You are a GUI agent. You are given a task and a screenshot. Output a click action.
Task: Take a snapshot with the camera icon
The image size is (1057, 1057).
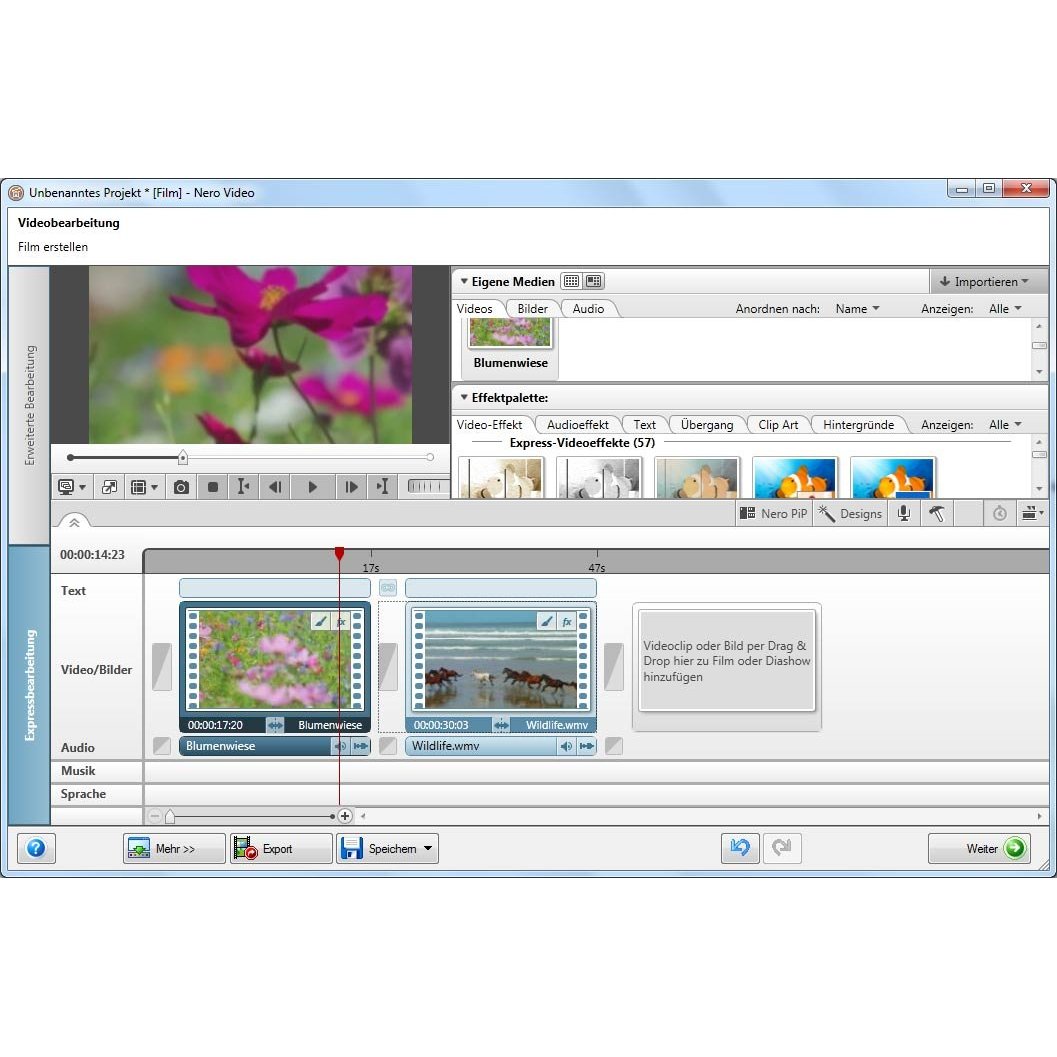tap(181, 487)
